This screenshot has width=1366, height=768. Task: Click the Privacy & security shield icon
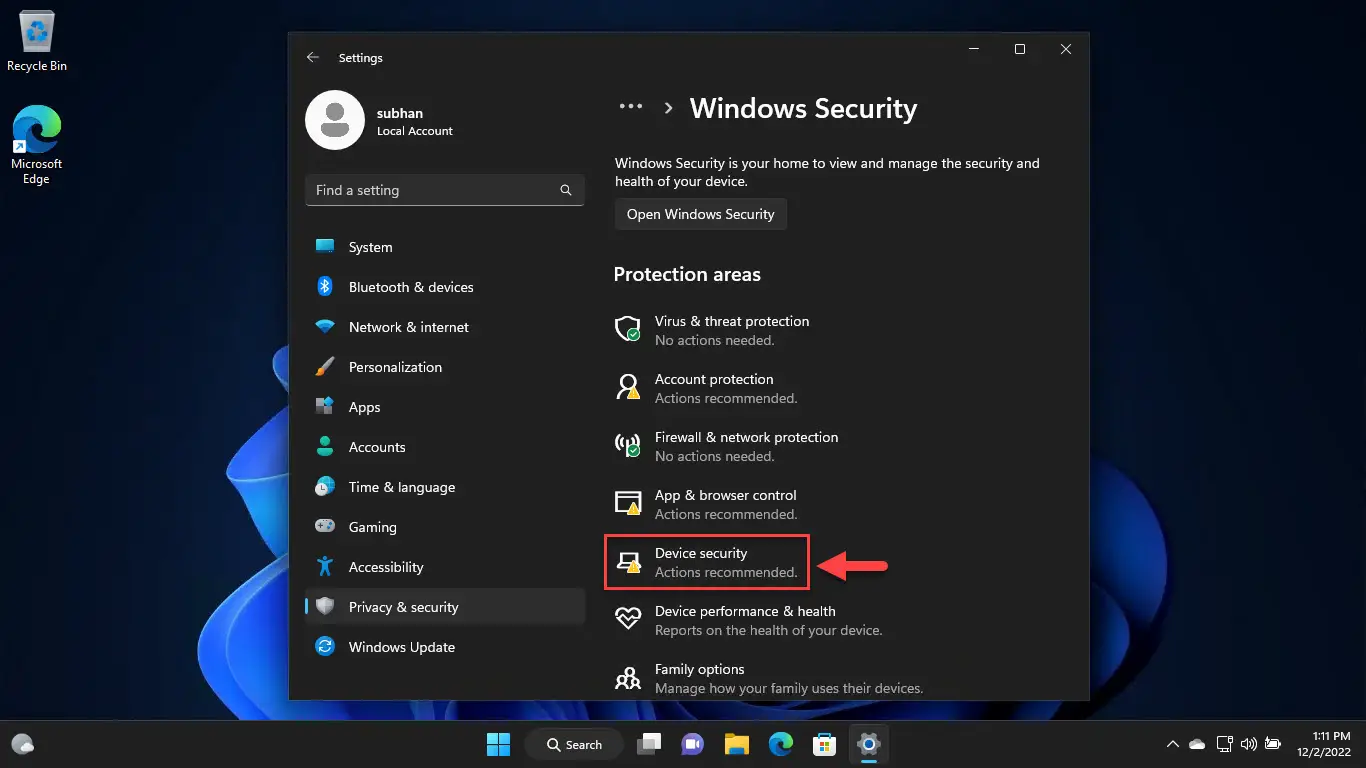tap(325, 606)
